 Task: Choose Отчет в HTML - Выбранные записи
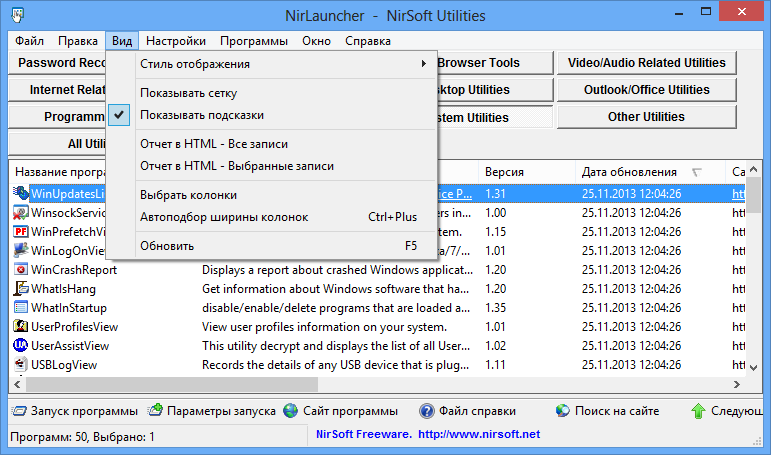coord(271,166)
